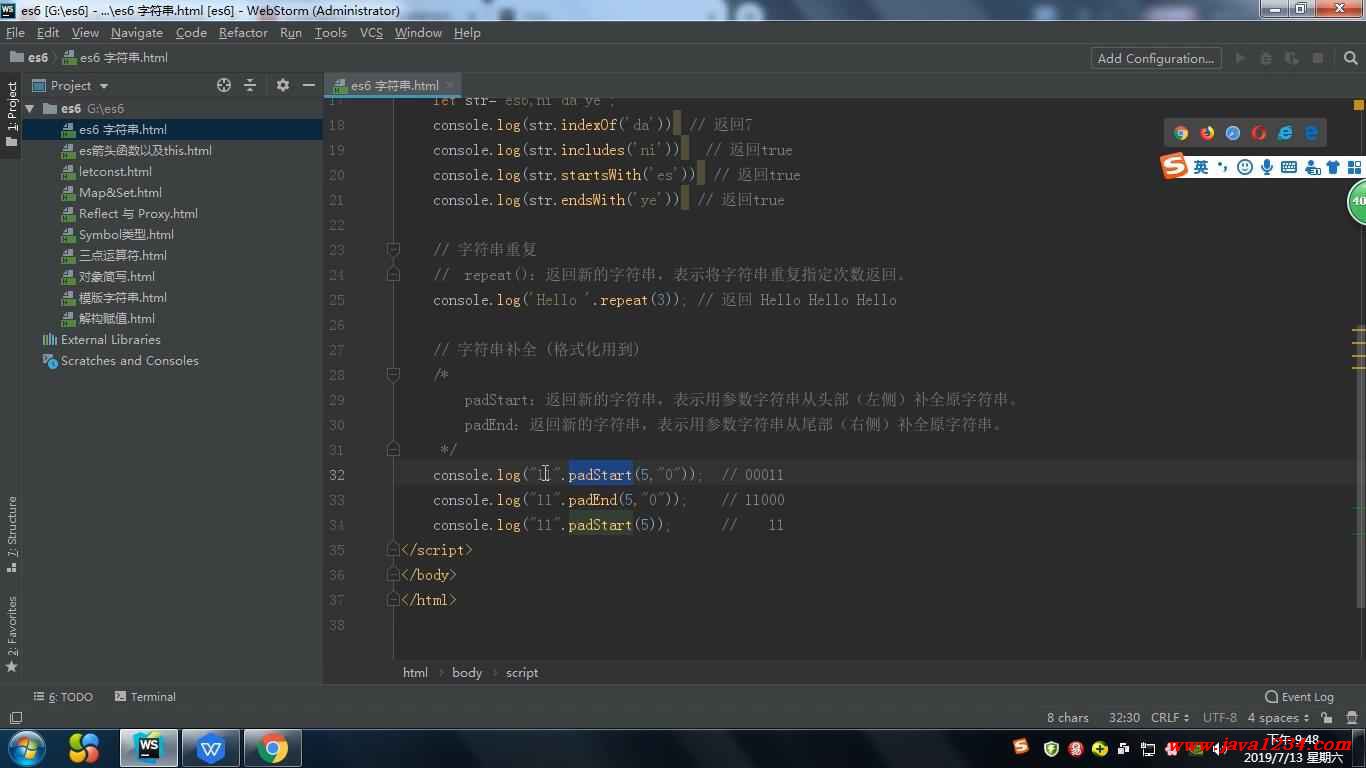Viewport: 1366px width, 768px height.
Task: Open in Safari from the editor browser bar
Action: (1233, 133)
